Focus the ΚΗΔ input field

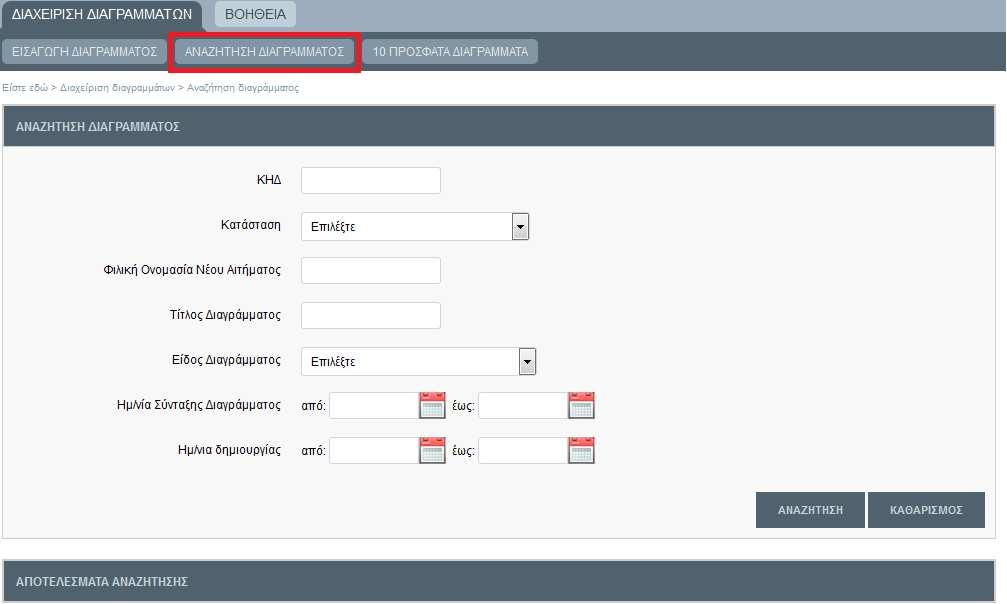pyautogui.click(x=371, y=181)
